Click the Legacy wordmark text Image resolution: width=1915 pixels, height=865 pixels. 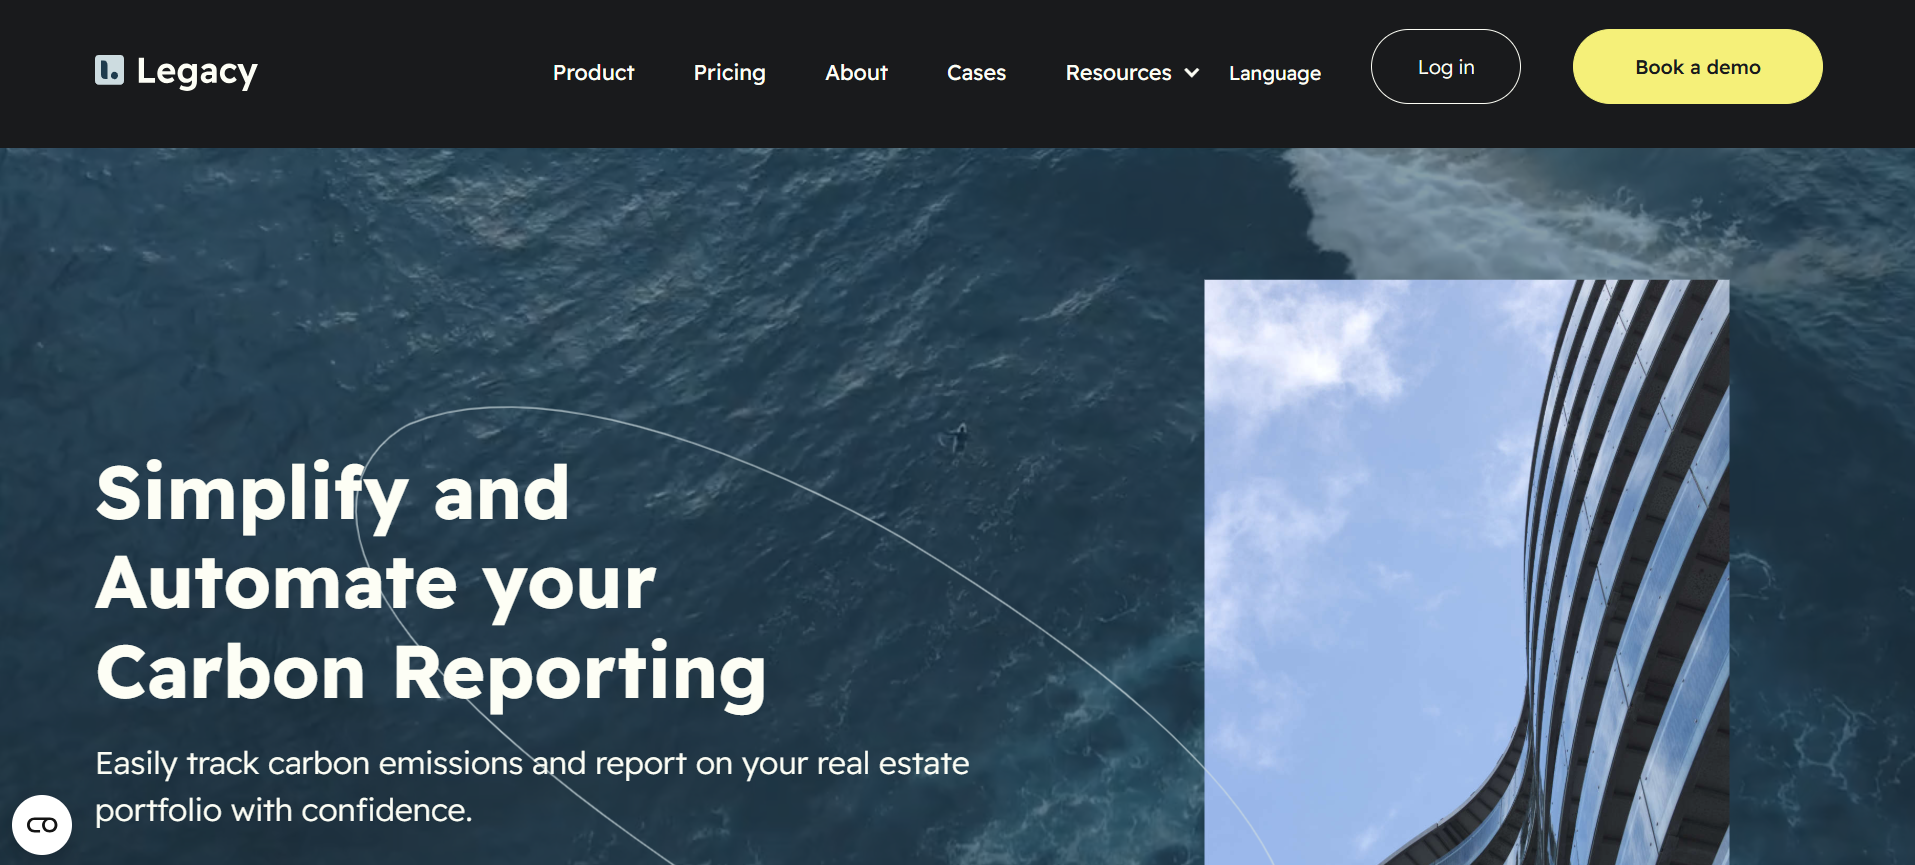pyautogui.click(x=197, y=72)
